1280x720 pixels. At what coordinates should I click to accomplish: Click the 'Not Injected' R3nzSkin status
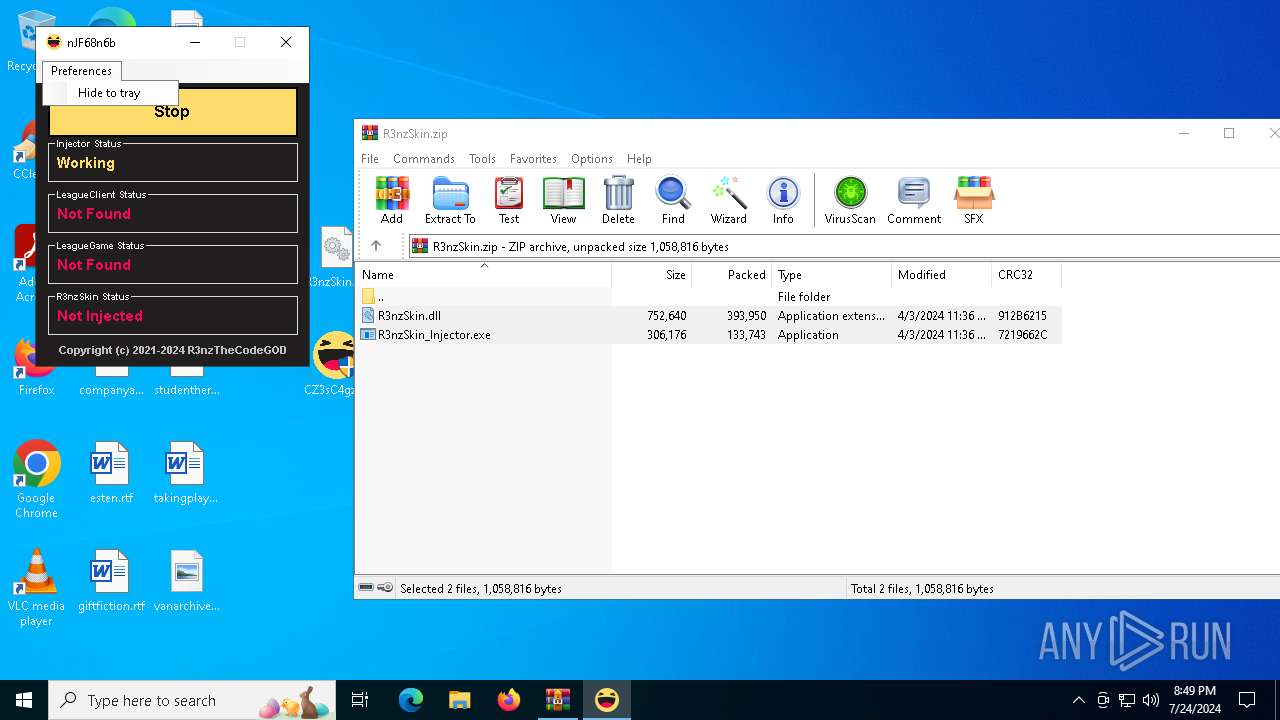point(100,316)
